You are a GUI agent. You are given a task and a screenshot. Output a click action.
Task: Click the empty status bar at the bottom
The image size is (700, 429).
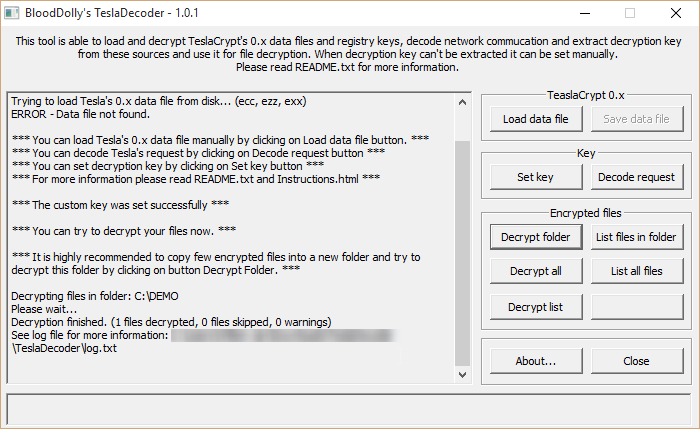click(349, 408)
